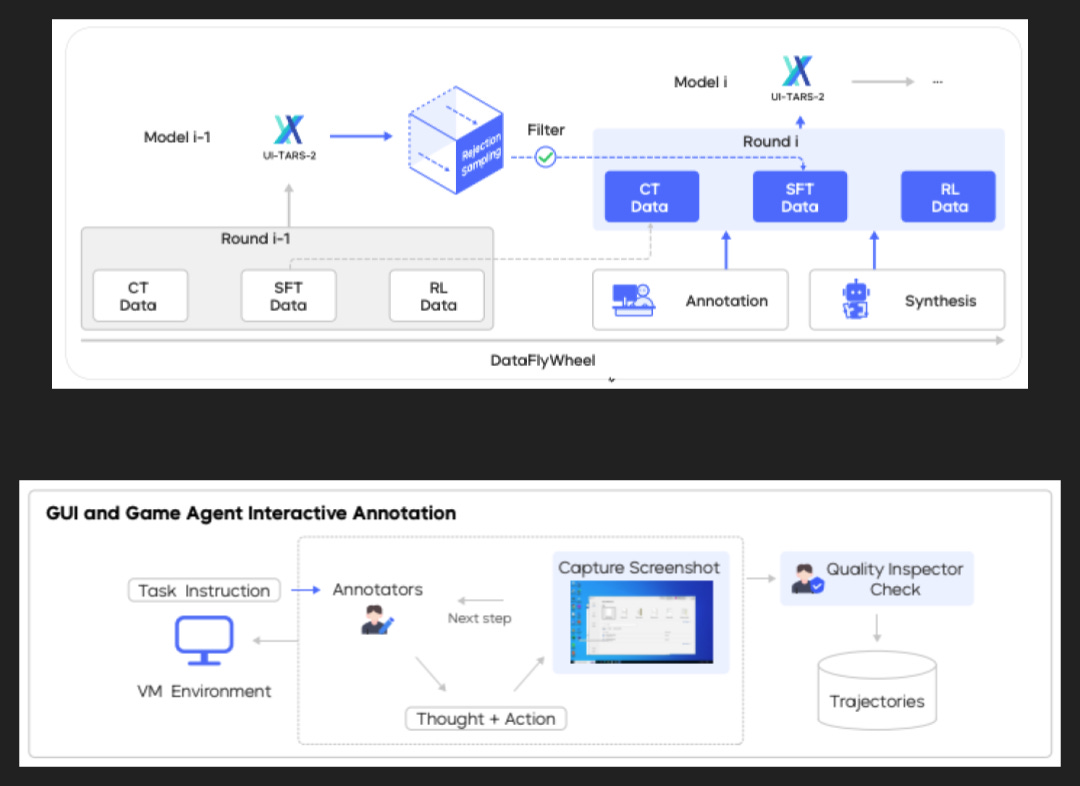
Task: Click the "GUI and Game Agent Interactive Annotation" title
Action: click(251, 513)
